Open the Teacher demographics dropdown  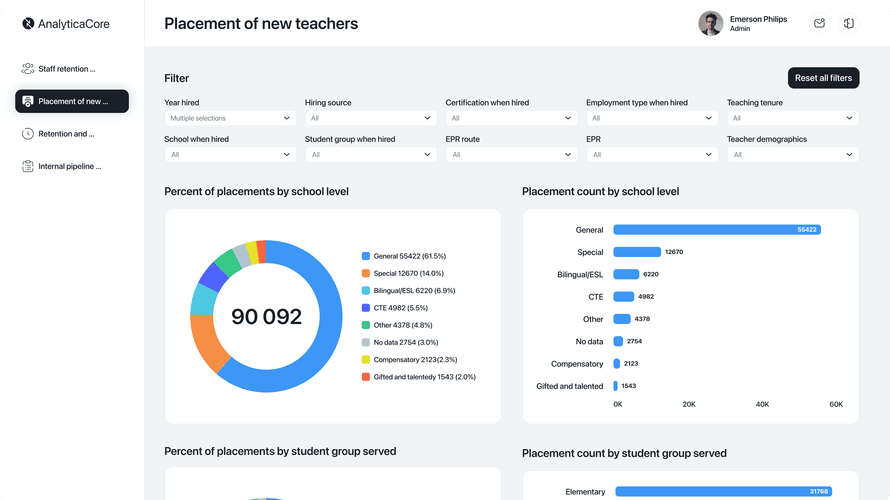(x=793, y=154)
